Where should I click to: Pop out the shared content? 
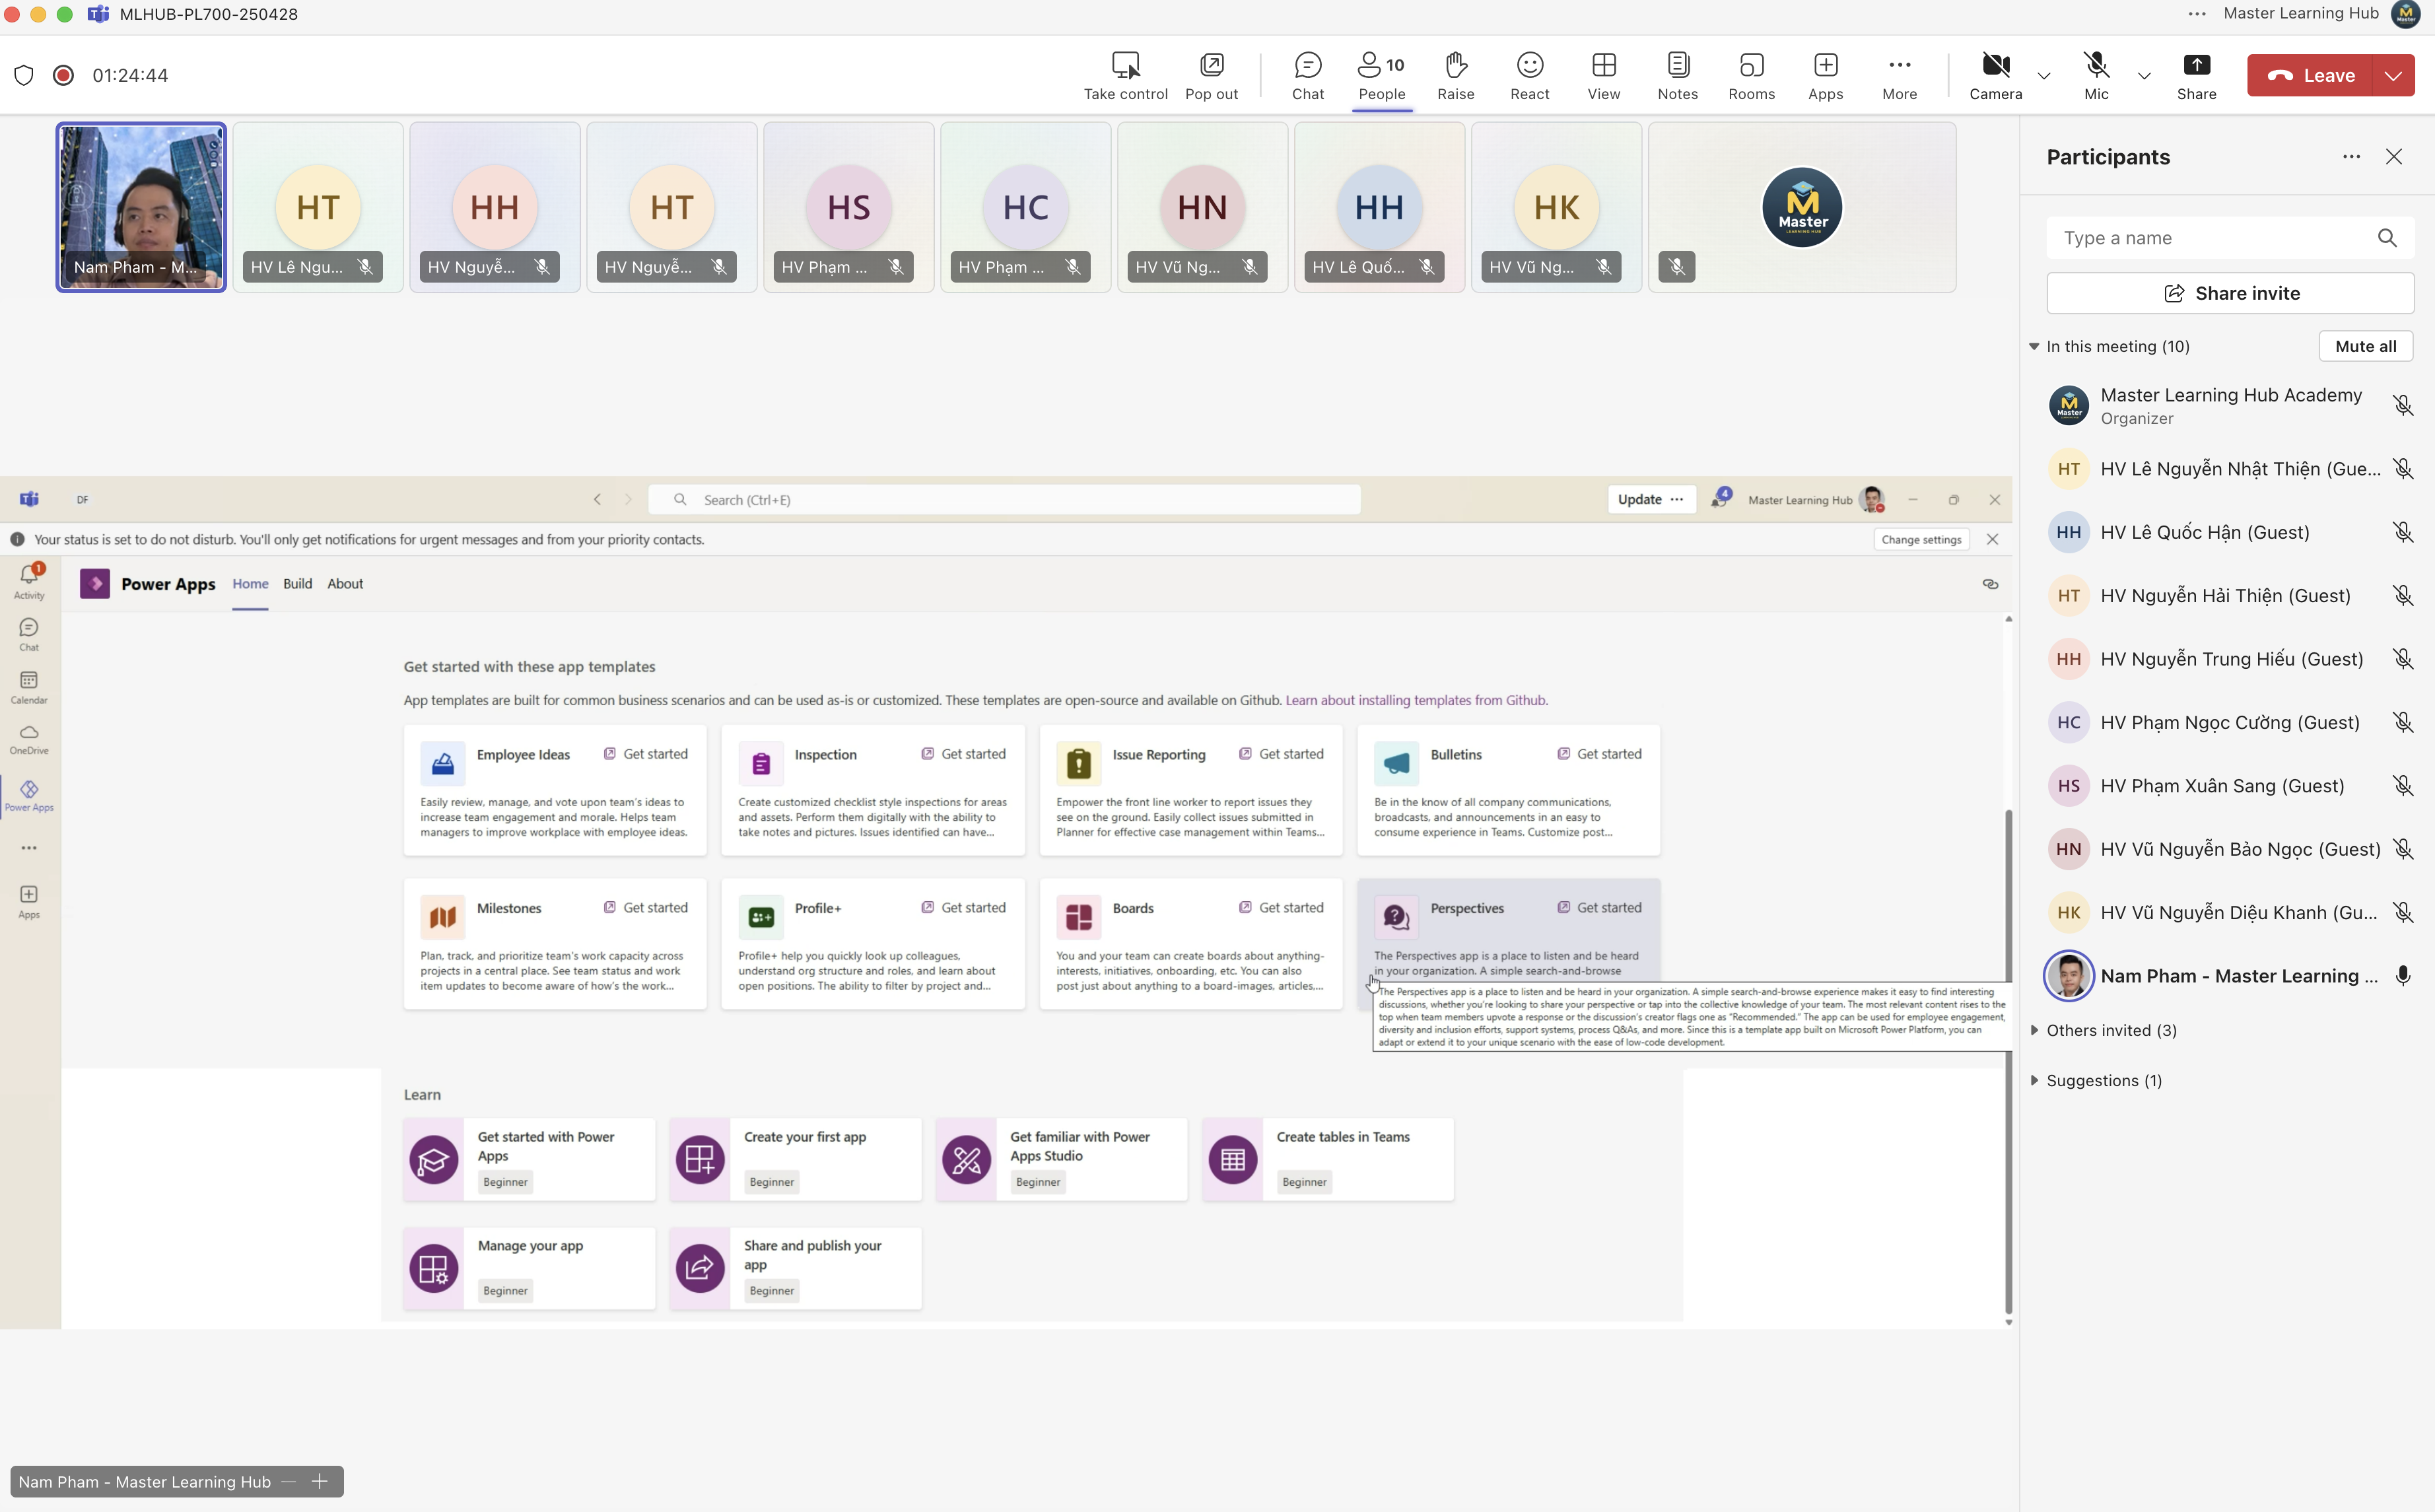1211,76
